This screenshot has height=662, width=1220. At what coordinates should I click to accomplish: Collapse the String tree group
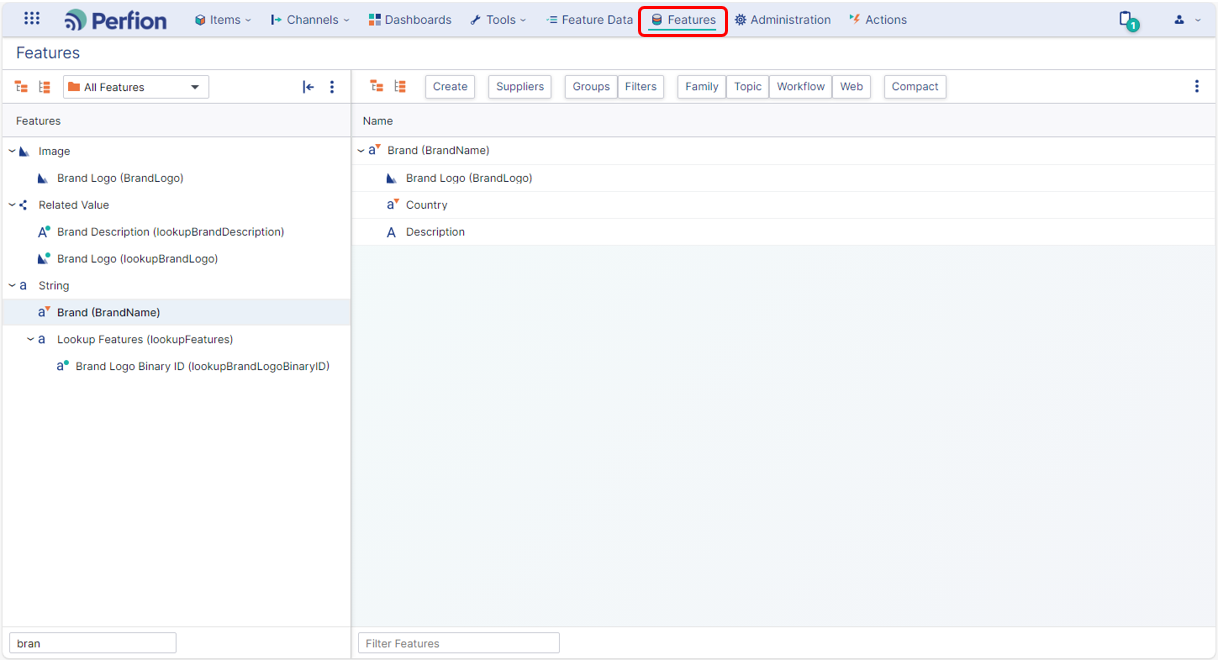12,286
